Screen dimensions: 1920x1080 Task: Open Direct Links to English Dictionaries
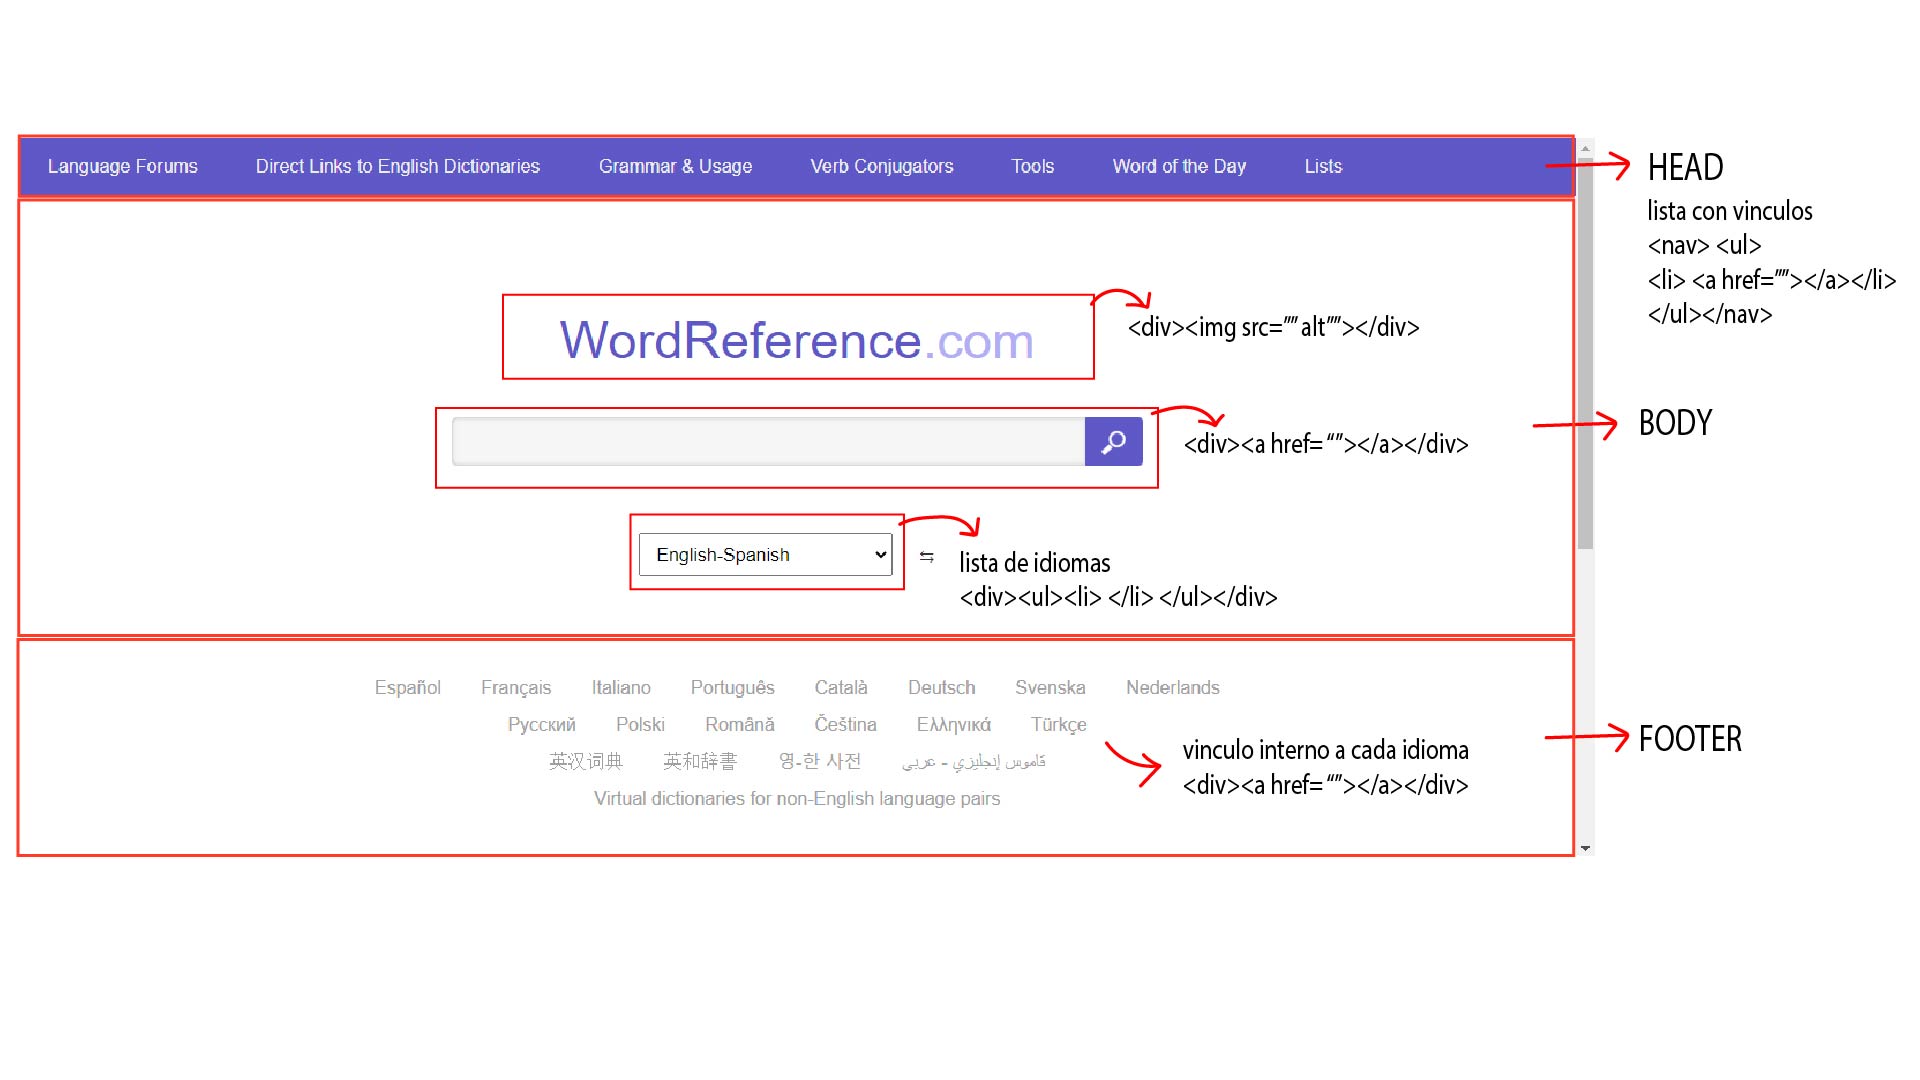point(397,166)
